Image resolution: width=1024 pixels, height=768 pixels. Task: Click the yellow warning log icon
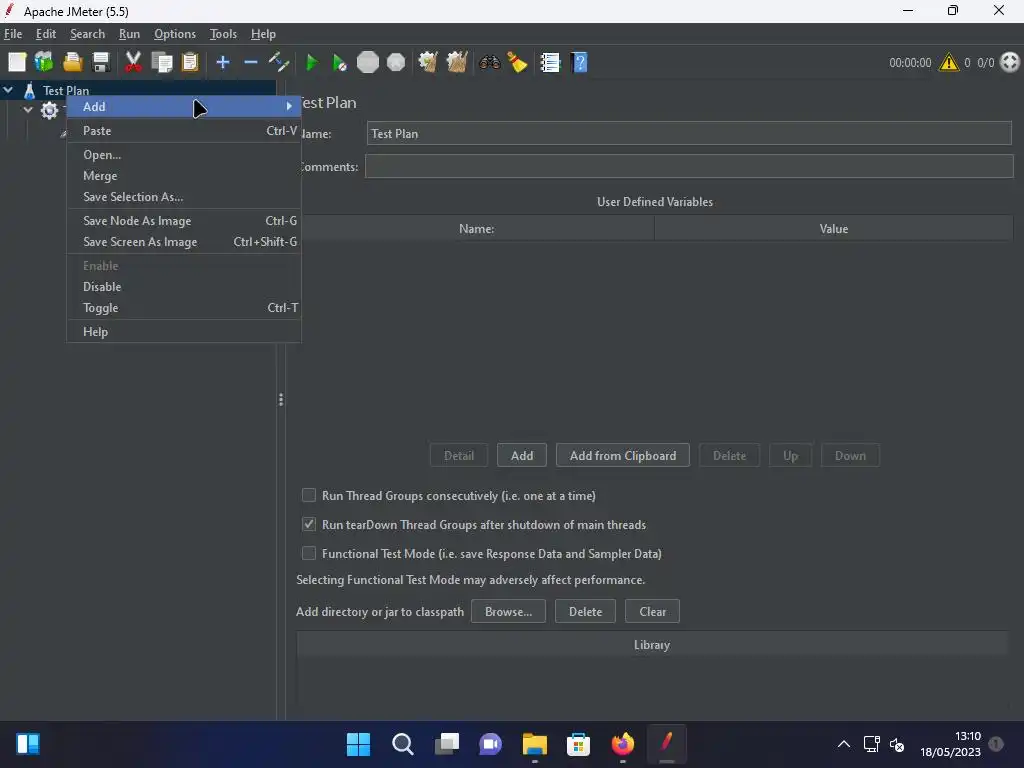948,63
